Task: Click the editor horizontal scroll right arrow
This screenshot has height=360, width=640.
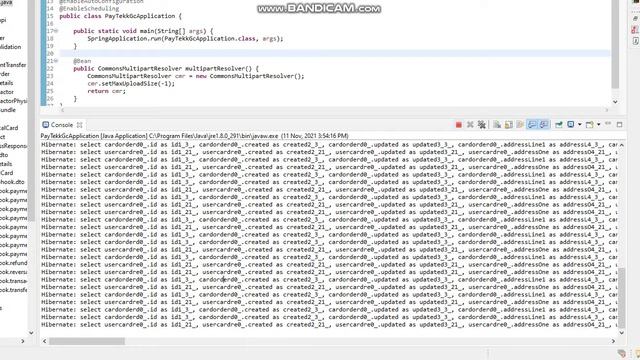Action: (607, 110)
